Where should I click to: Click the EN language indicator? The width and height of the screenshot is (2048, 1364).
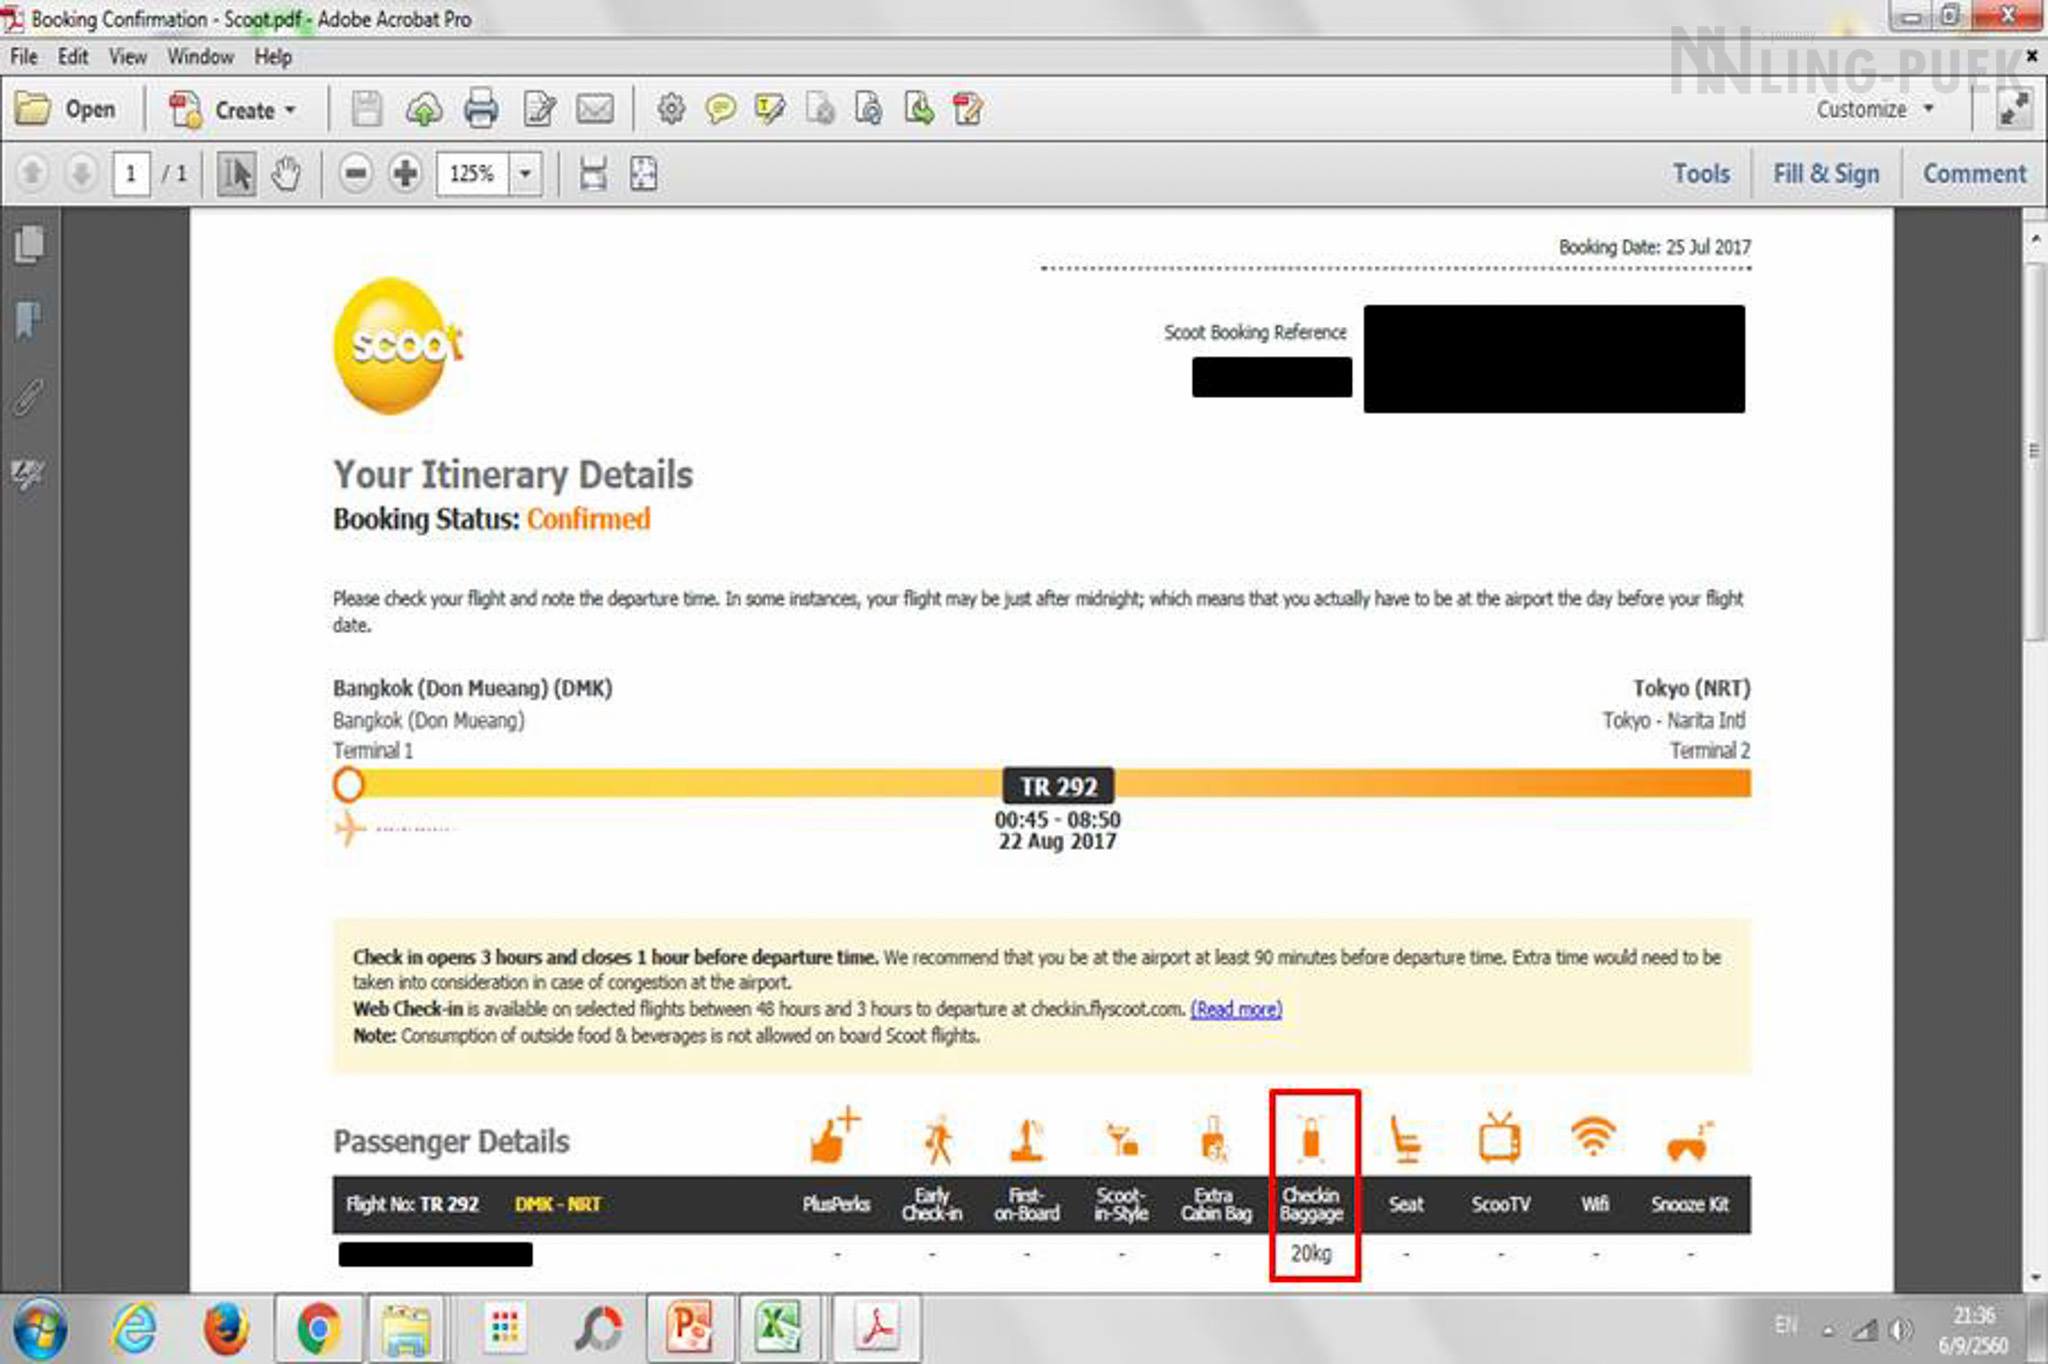click(1786, 1326)
